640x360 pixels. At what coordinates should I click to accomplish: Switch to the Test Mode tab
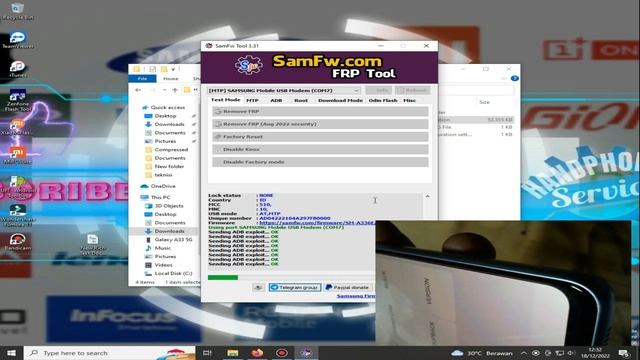point(225,100)
